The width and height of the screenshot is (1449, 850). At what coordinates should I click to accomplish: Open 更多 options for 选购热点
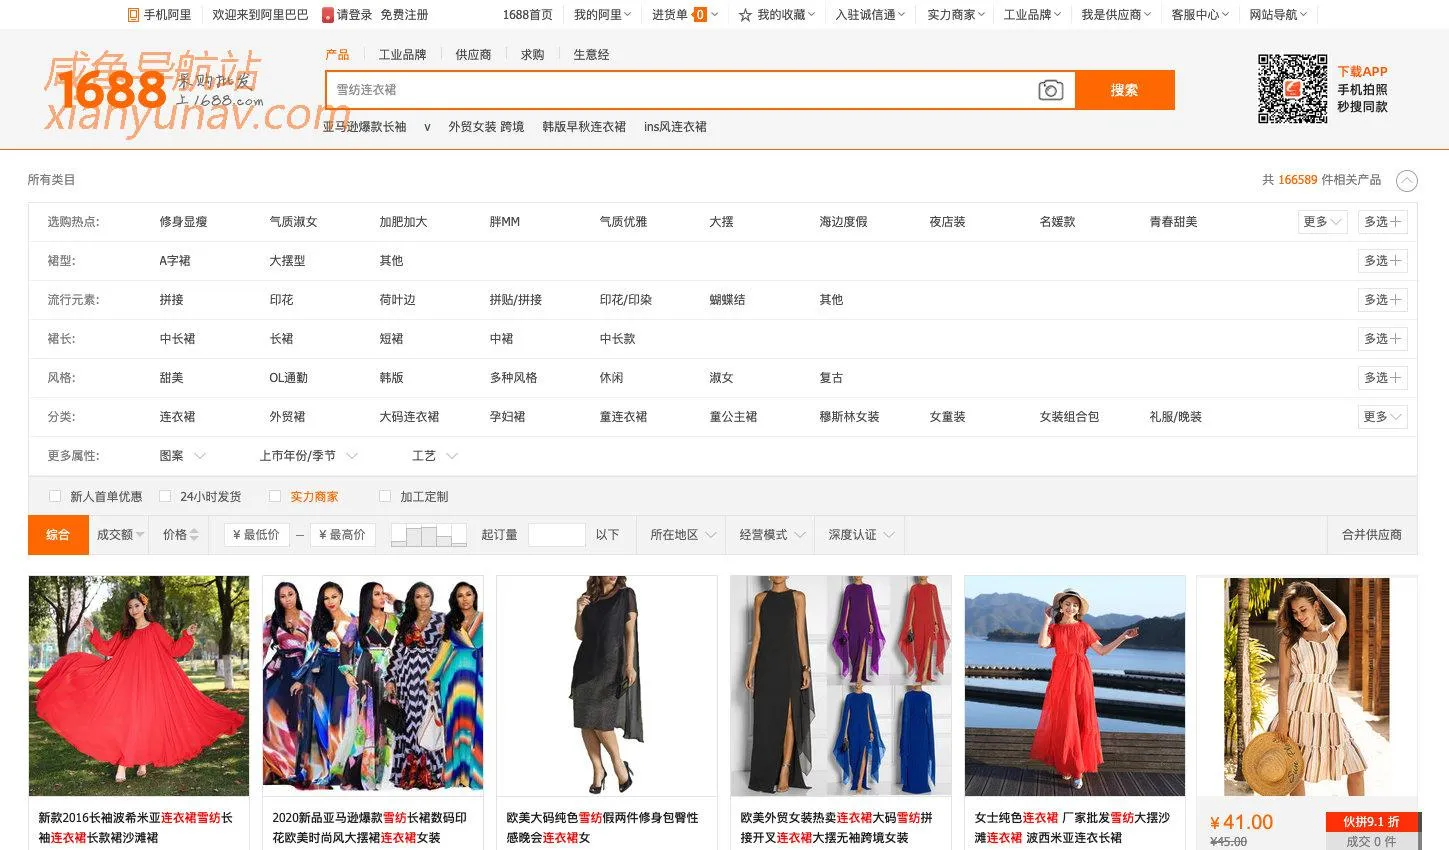coord(1322,221)
